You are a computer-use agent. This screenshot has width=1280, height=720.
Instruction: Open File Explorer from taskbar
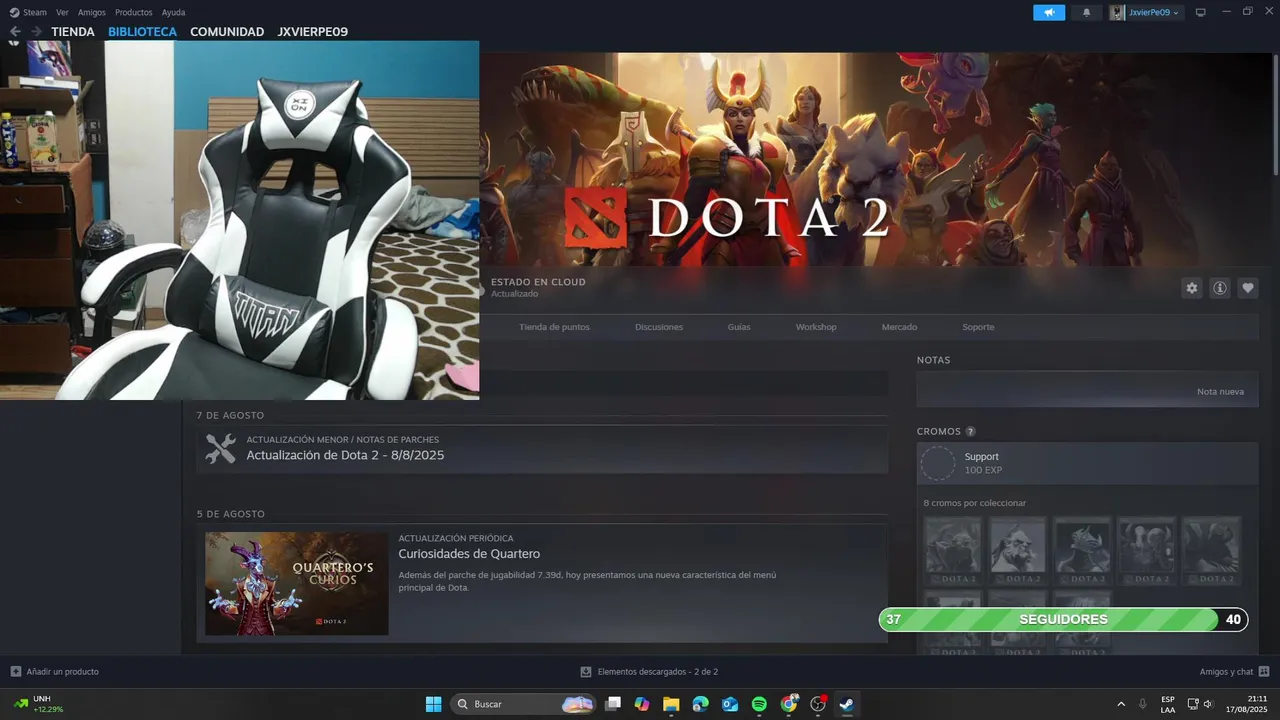click(671, 704)
